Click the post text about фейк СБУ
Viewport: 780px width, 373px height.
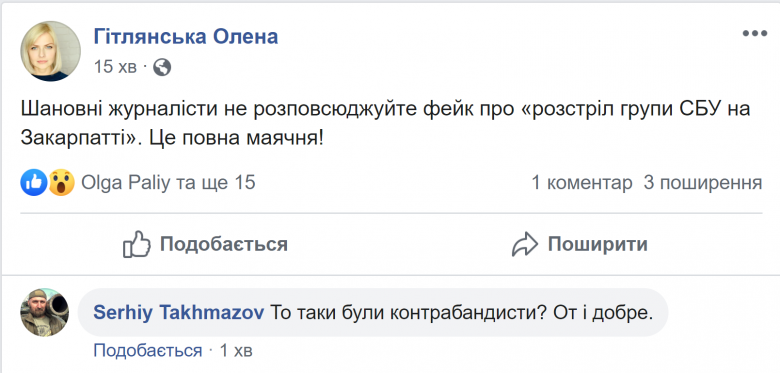point(386,123)
